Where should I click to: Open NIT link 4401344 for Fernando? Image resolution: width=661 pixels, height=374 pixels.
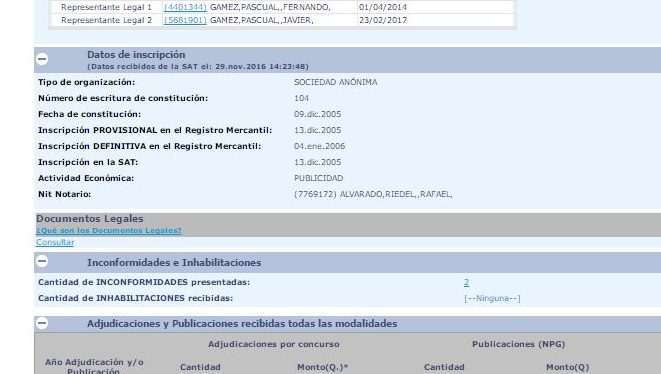point(185,7)
